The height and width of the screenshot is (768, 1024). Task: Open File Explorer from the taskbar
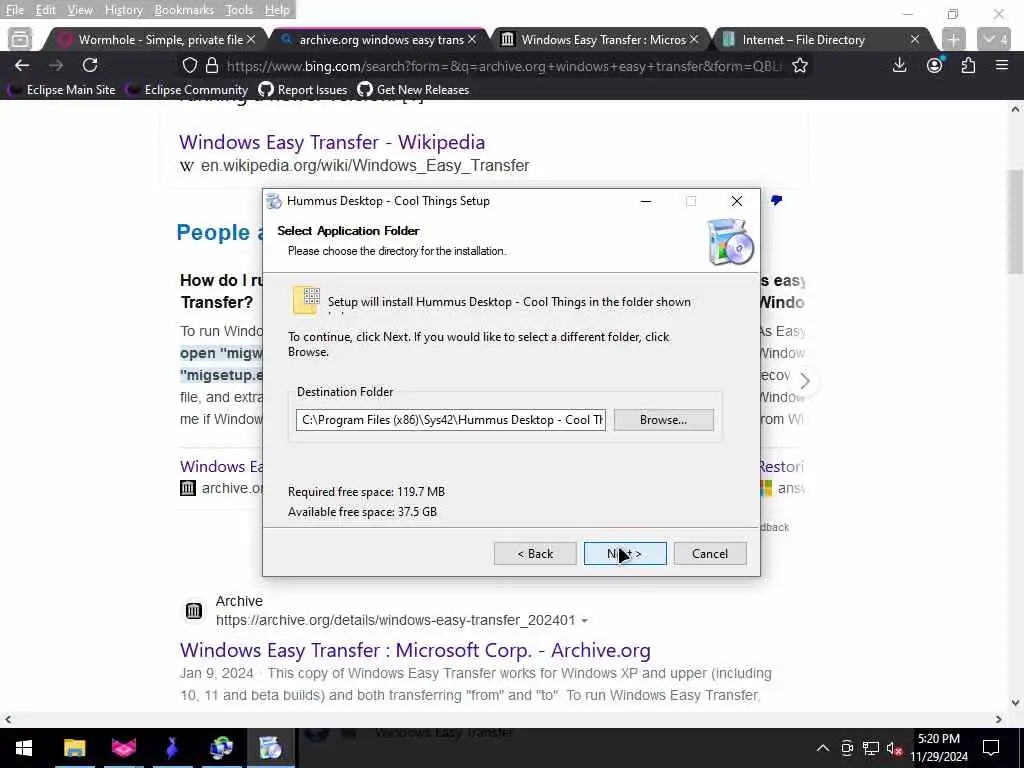pyautogui.click(x=74, y=748)
